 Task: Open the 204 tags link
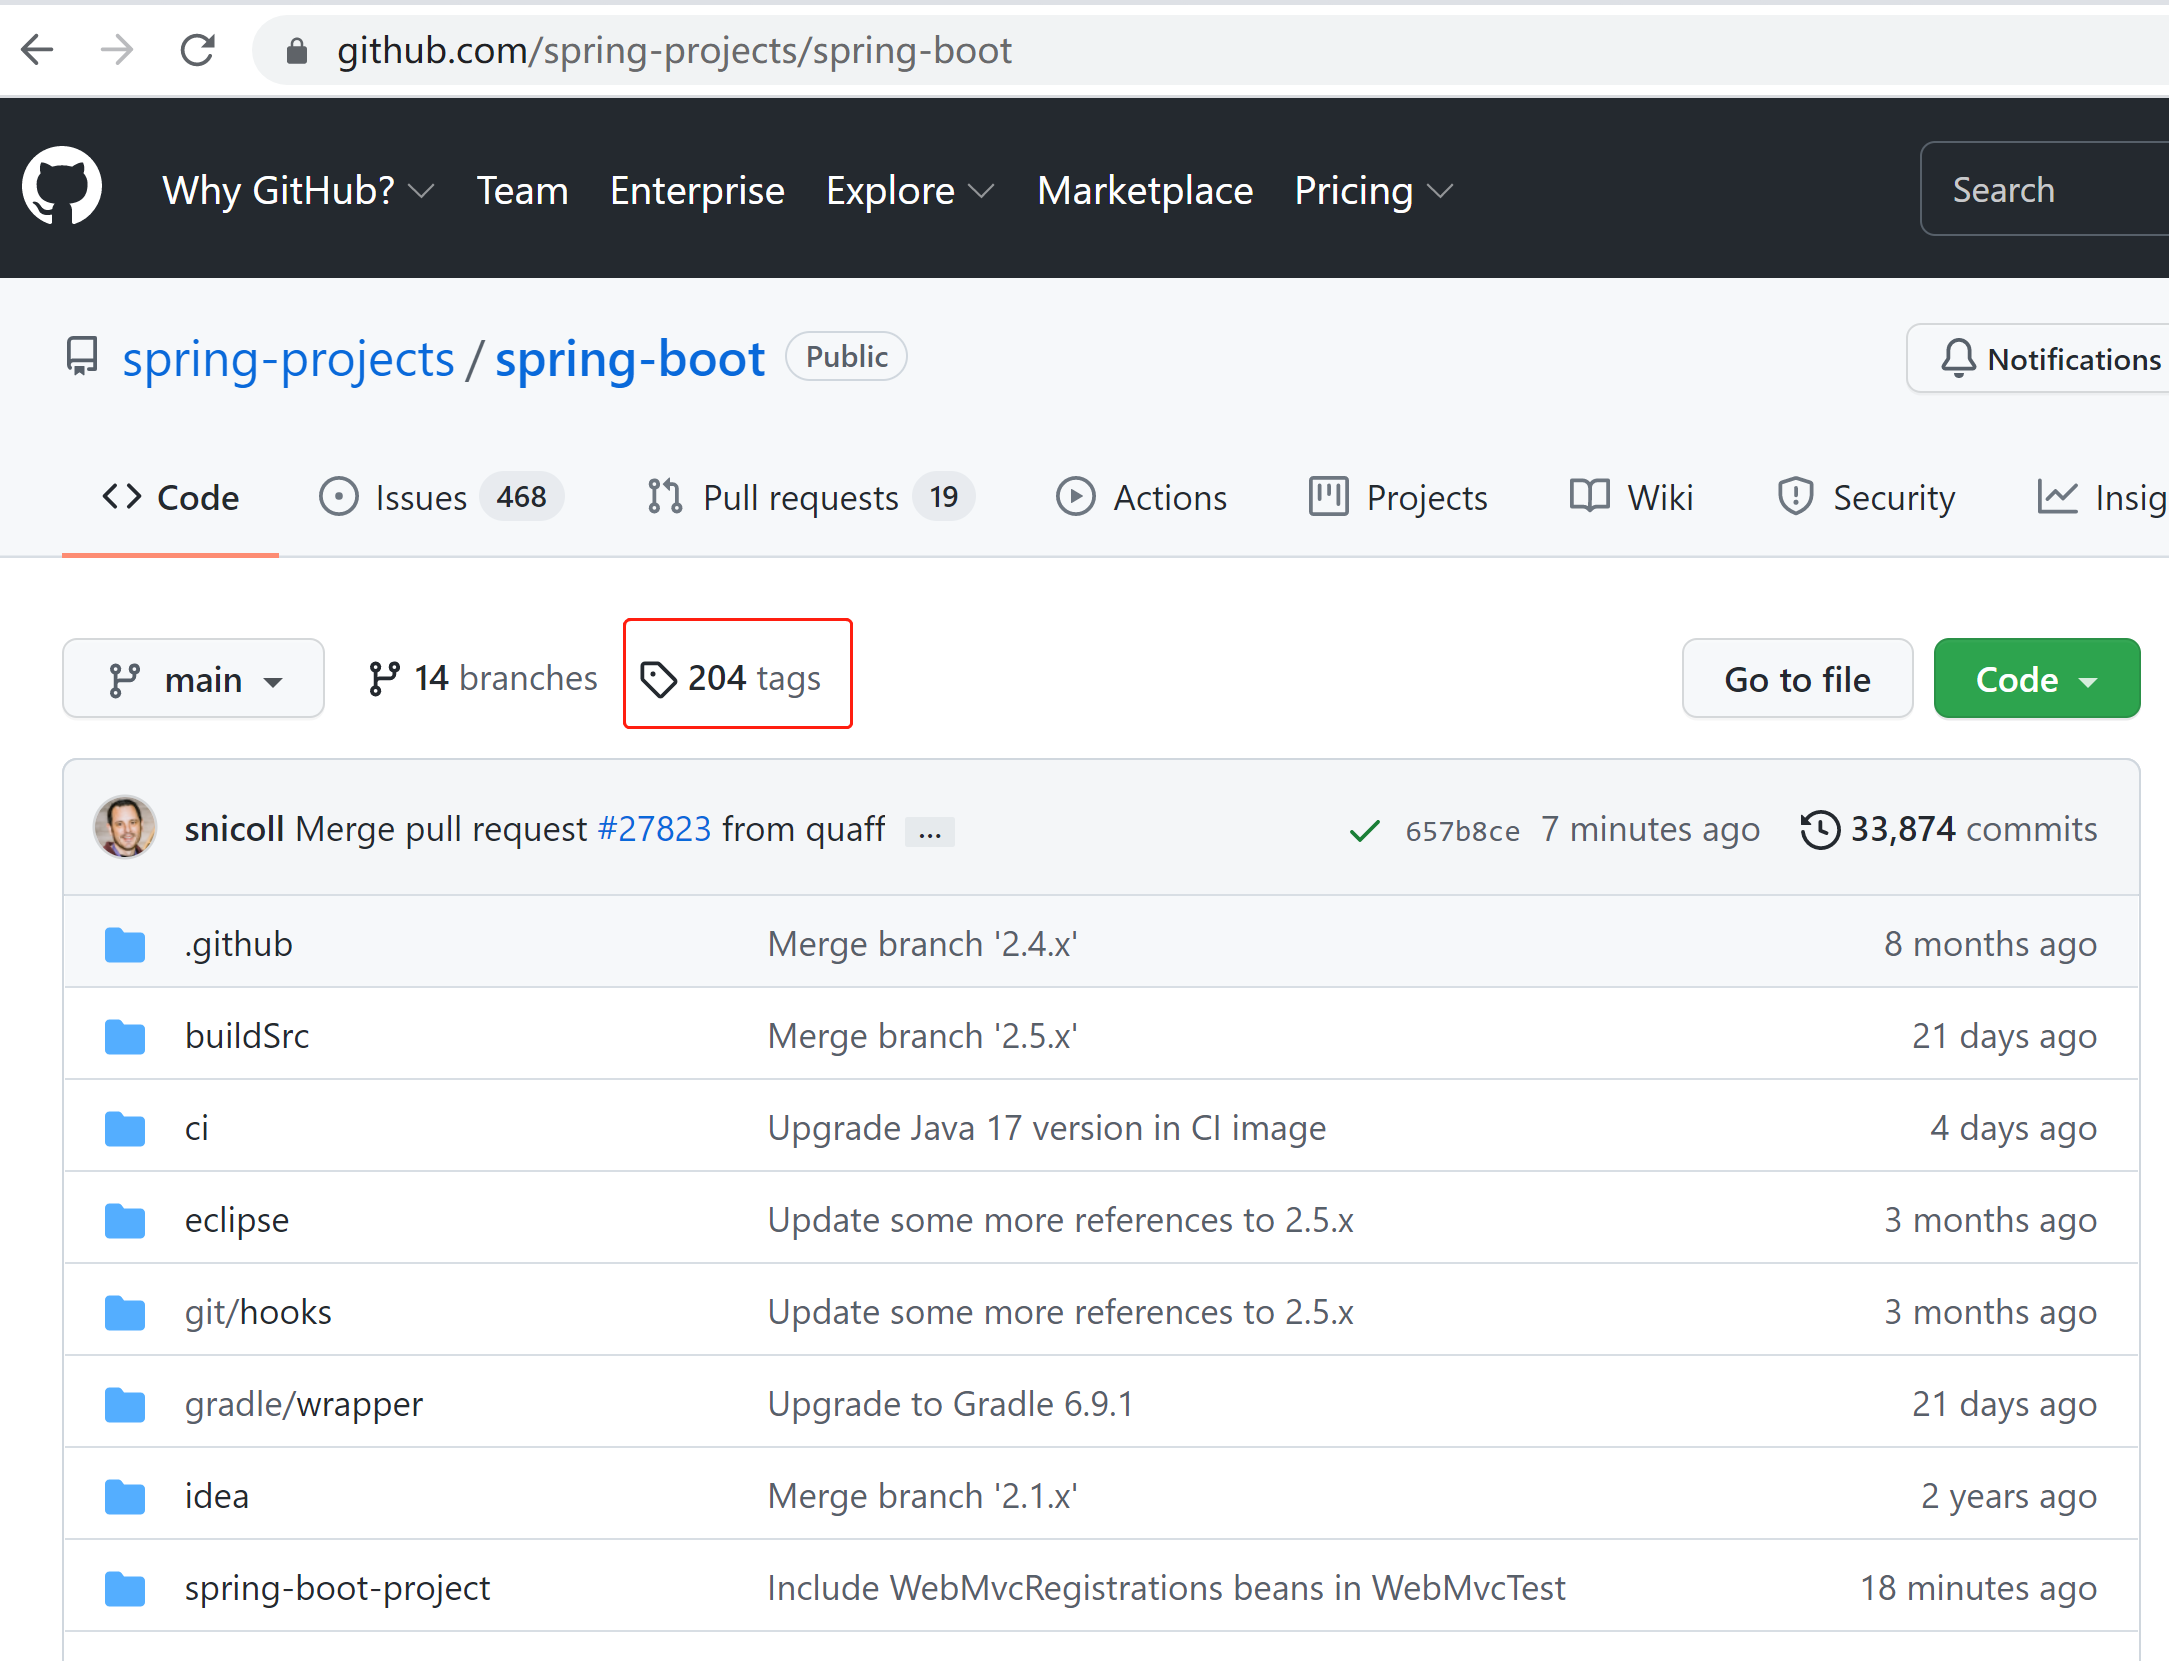point(730,678)
